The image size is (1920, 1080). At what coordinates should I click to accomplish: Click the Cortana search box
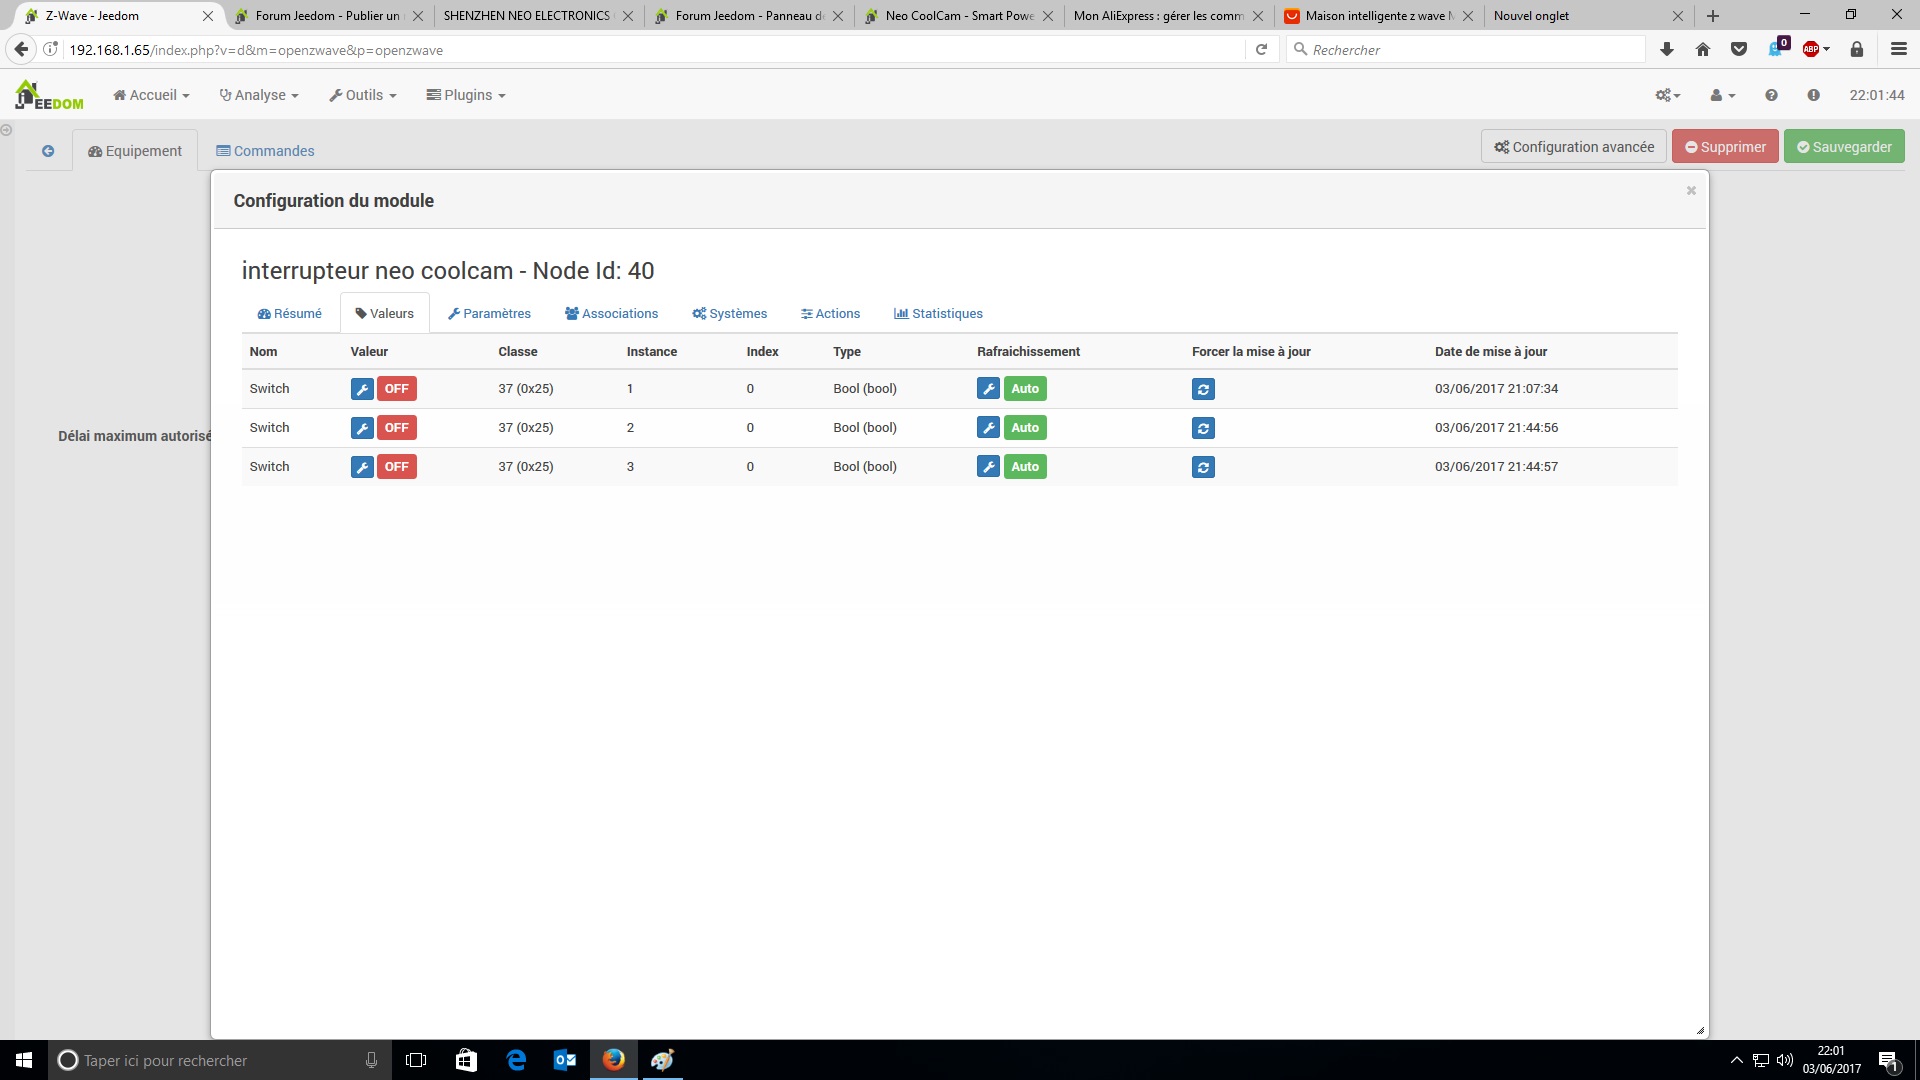(x=219, y=1060)
